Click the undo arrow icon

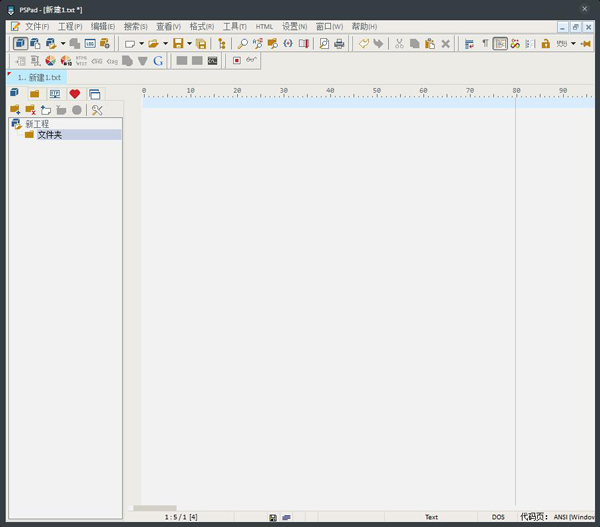364,43
